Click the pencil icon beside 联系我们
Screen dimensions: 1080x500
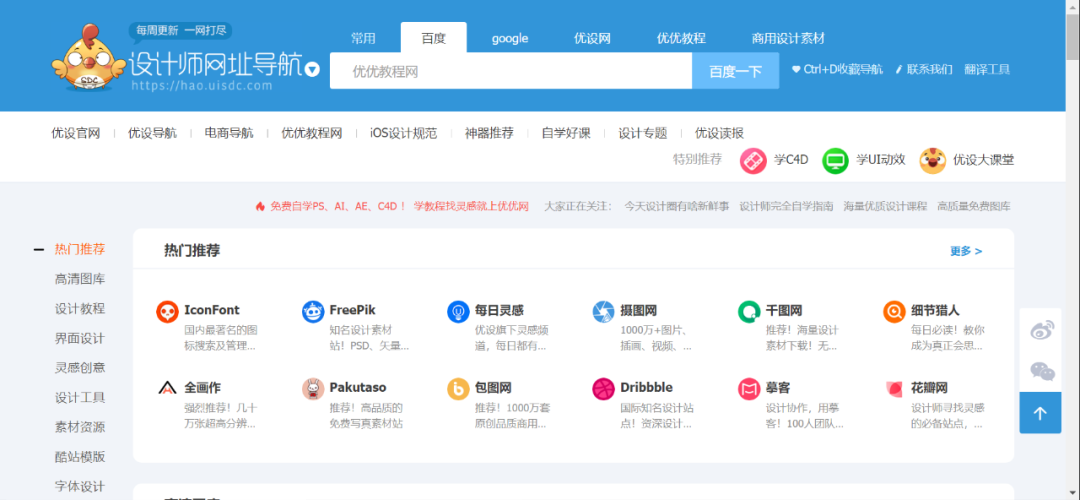(898, 70)
